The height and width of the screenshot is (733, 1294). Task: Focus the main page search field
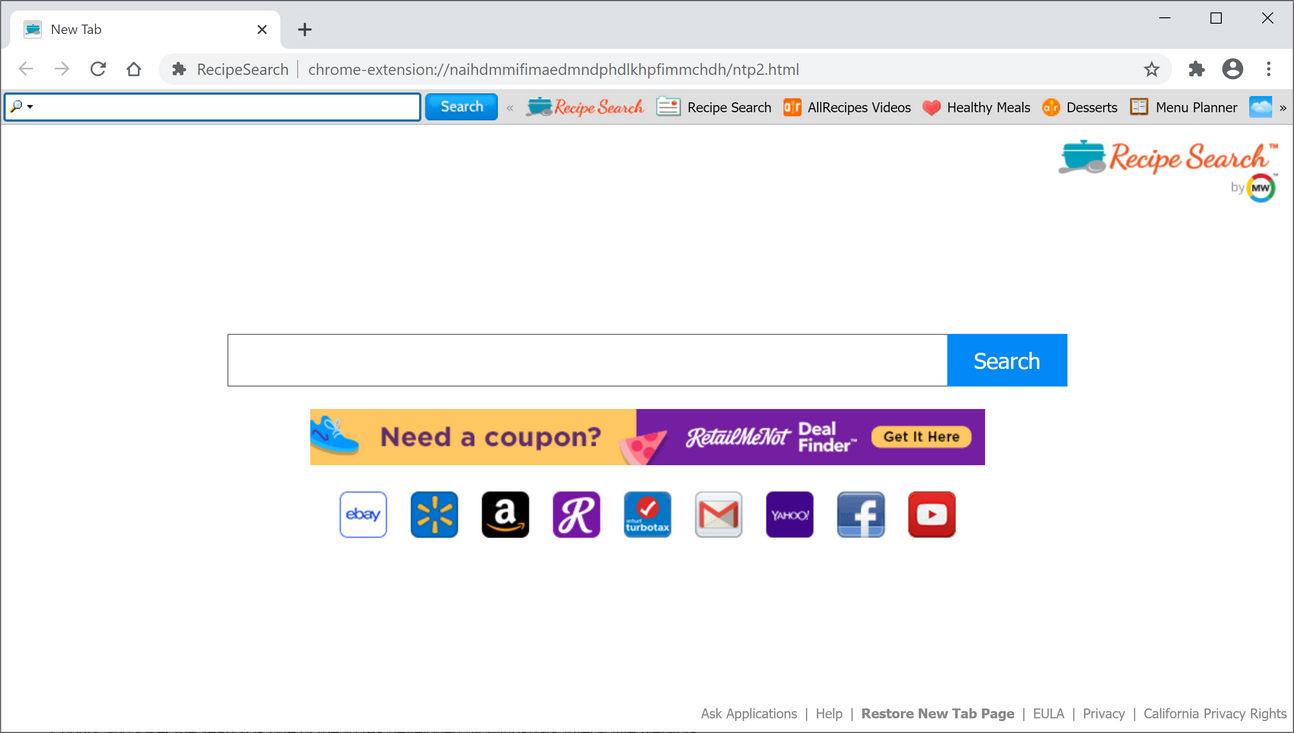pyautogui.click(x=587, y=360)
